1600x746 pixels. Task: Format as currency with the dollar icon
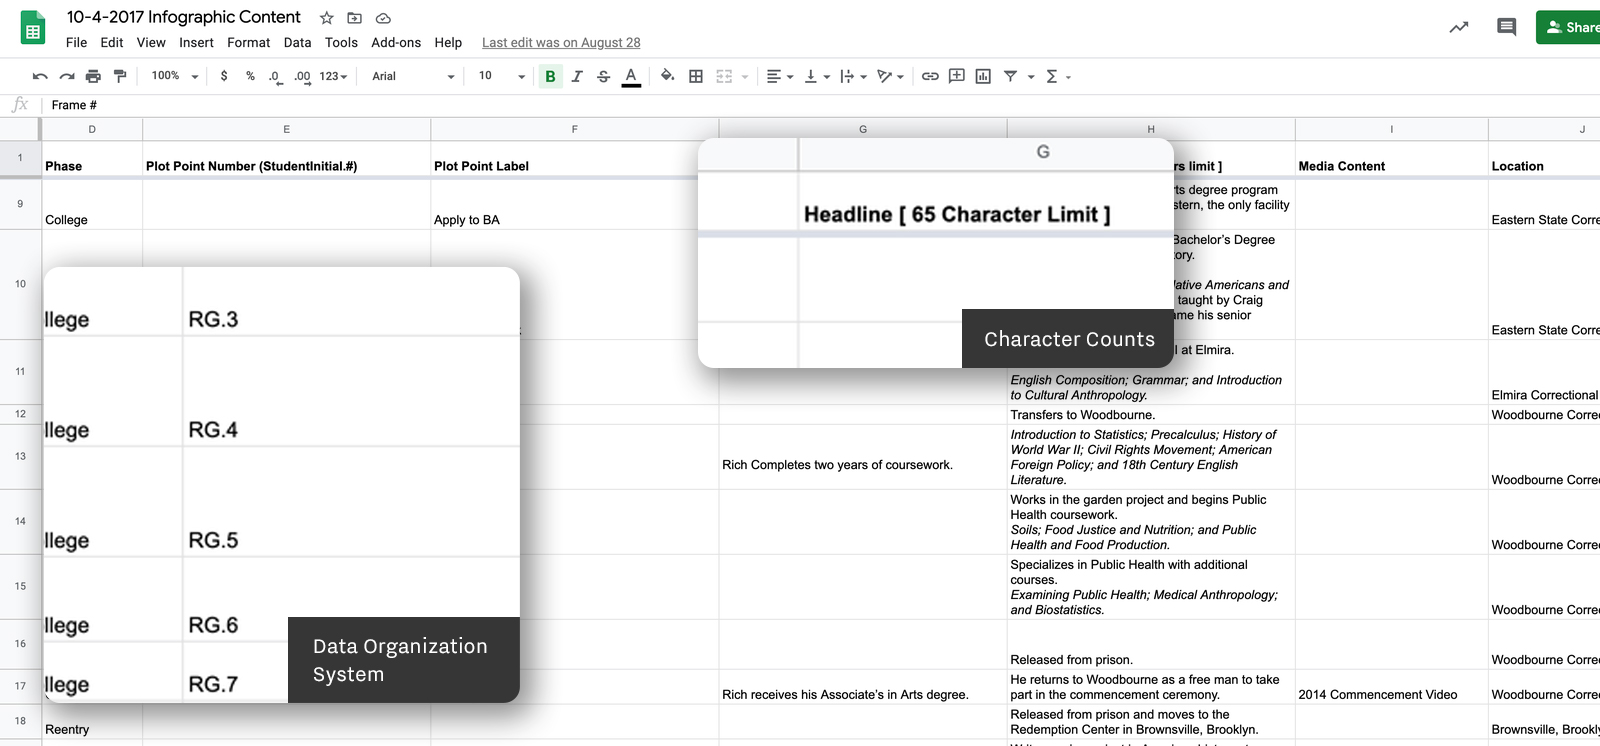224,76
